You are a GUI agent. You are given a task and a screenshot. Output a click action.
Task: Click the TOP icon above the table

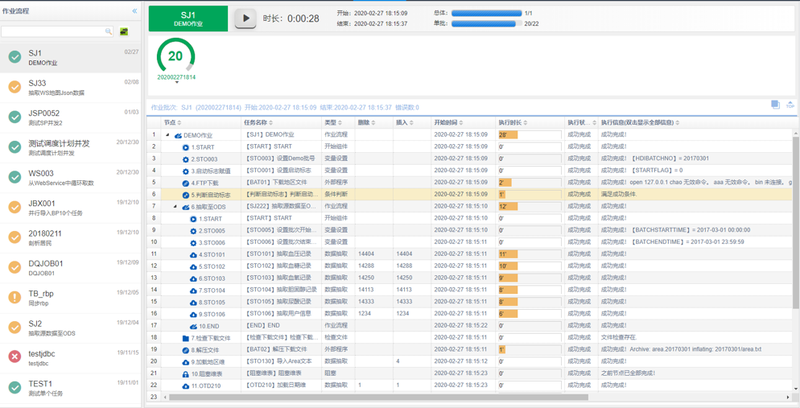(790, 105)
